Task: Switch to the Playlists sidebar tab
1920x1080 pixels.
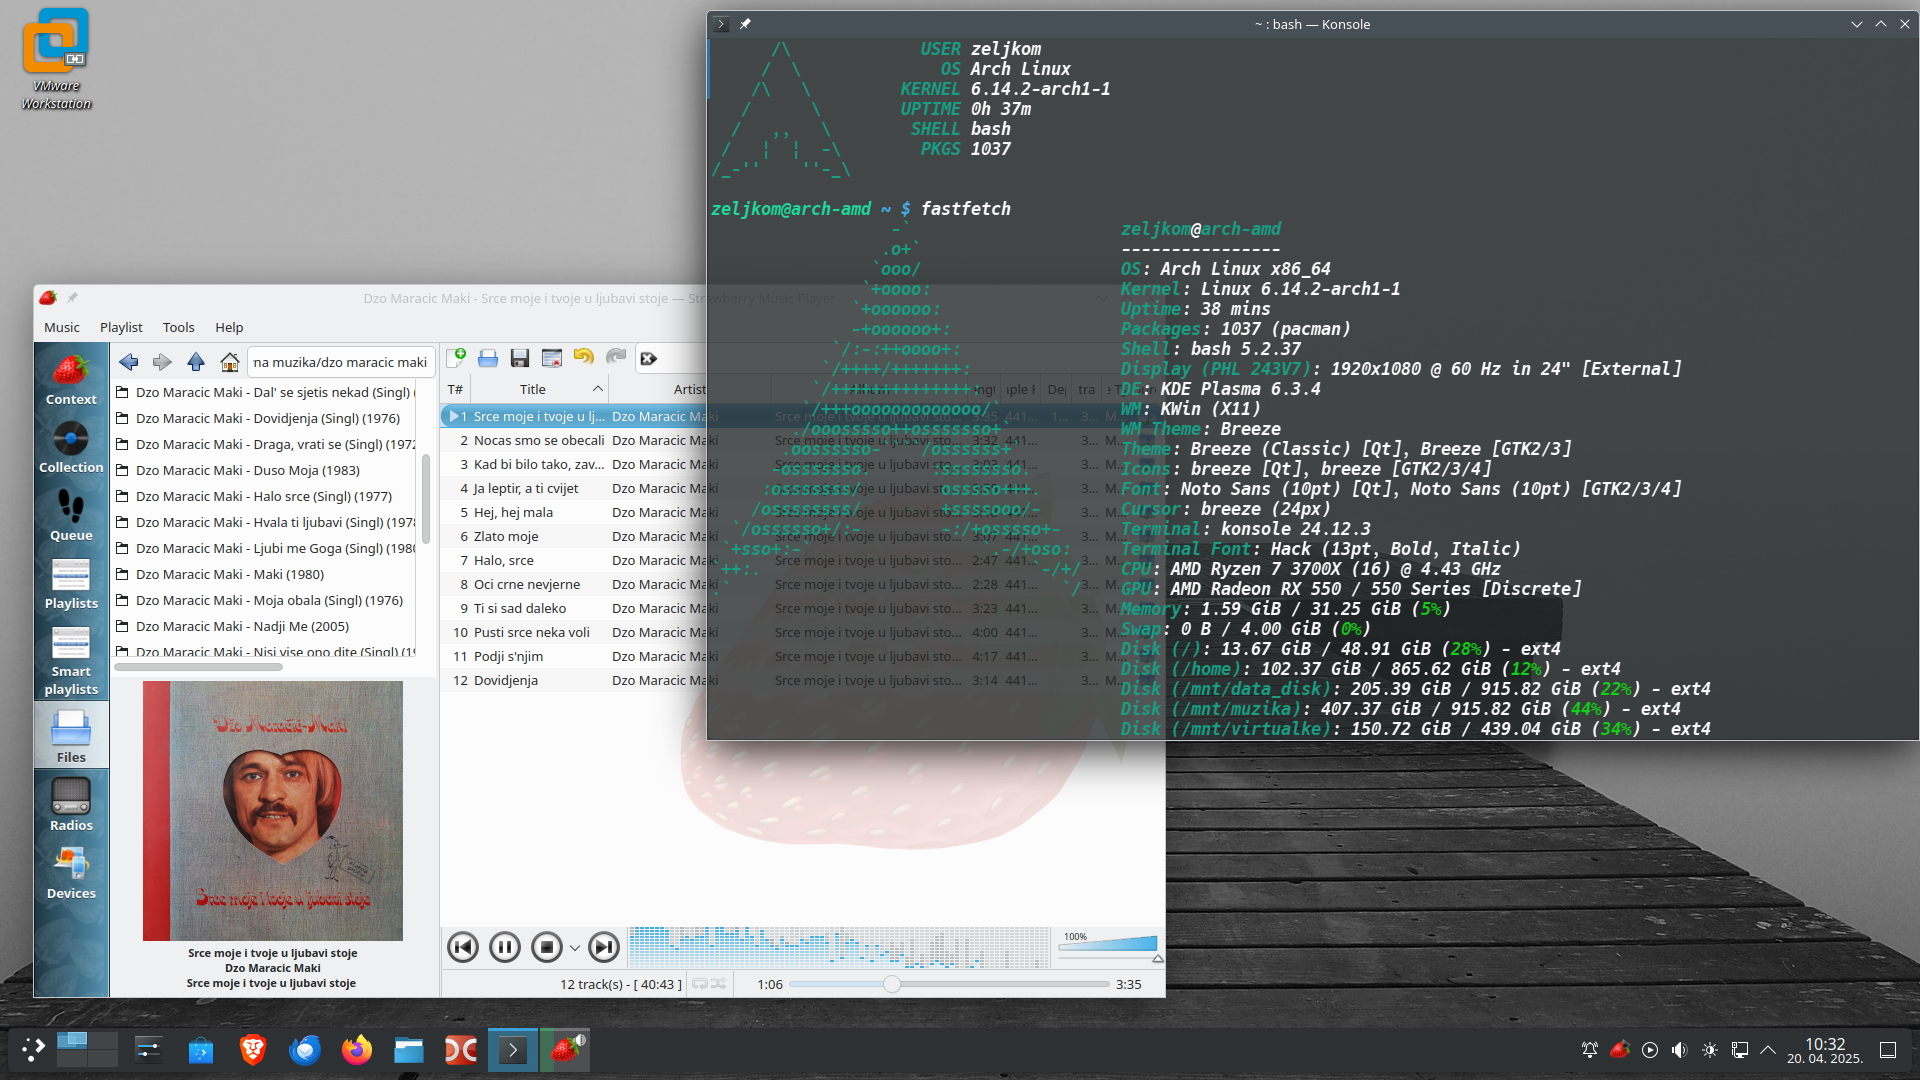Action: pyautogui.click(x=71, y=583)
